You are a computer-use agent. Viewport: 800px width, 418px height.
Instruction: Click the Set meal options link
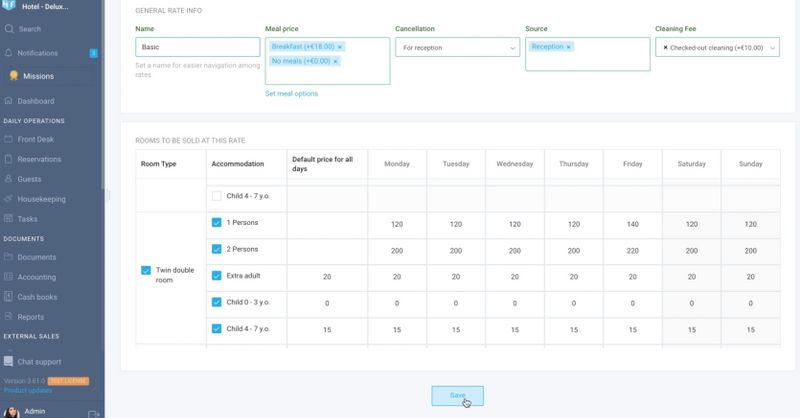click(291, 94)
